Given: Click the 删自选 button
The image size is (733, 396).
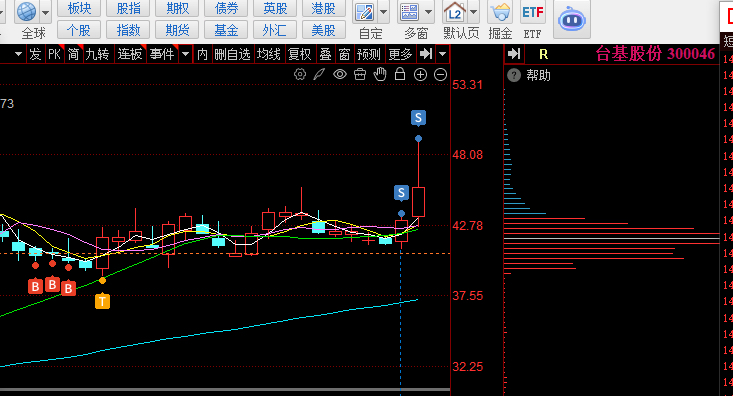Looking at the screenshot, I should point(232,54).
